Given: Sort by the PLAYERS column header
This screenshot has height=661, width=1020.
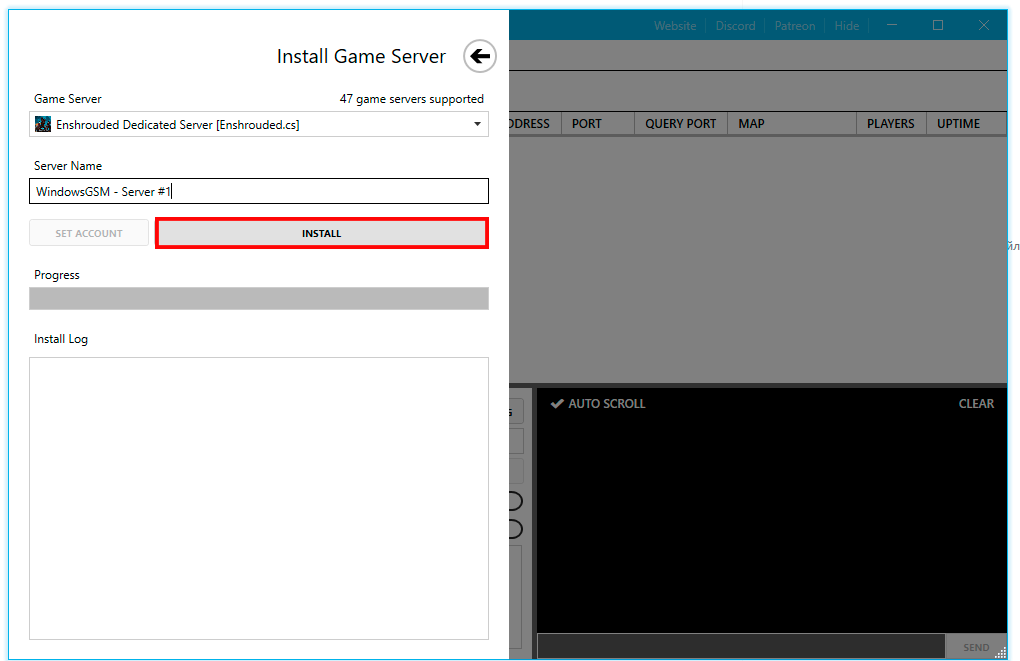Looking at the screenshot, I should [891, 124].
